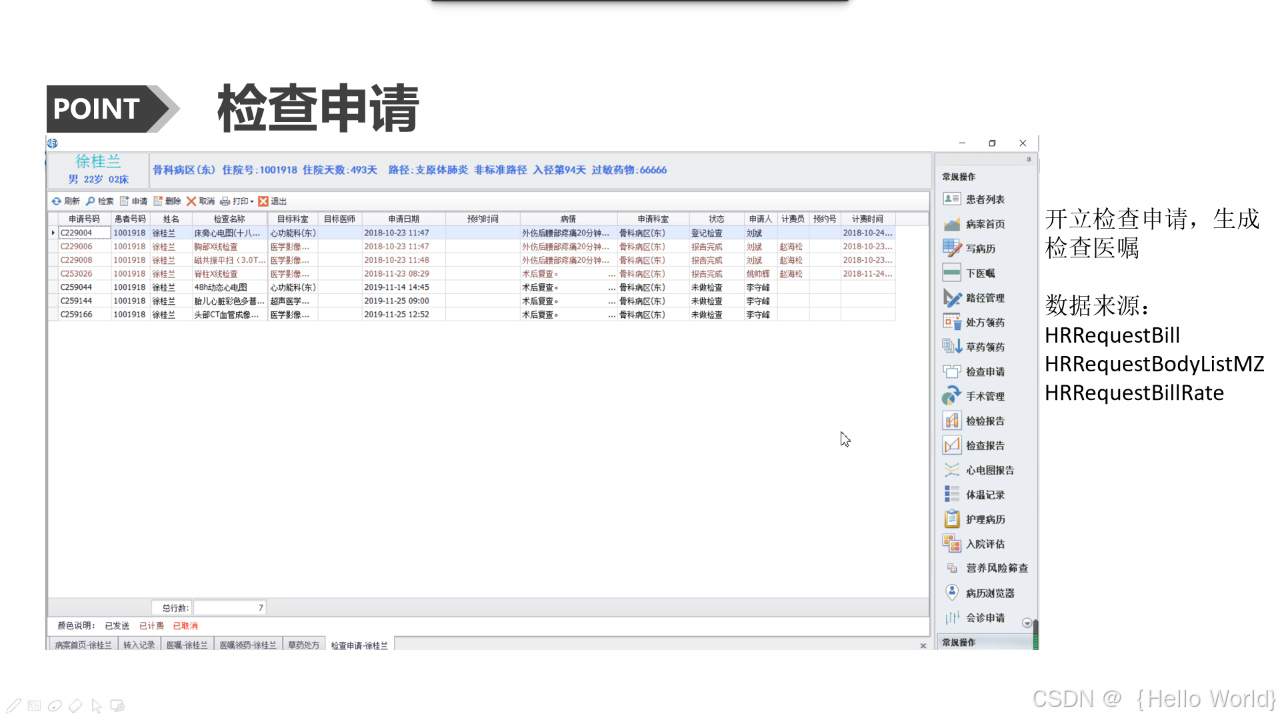Close the current tab with the small x
1280x720 pixels.
pos(923,646)
